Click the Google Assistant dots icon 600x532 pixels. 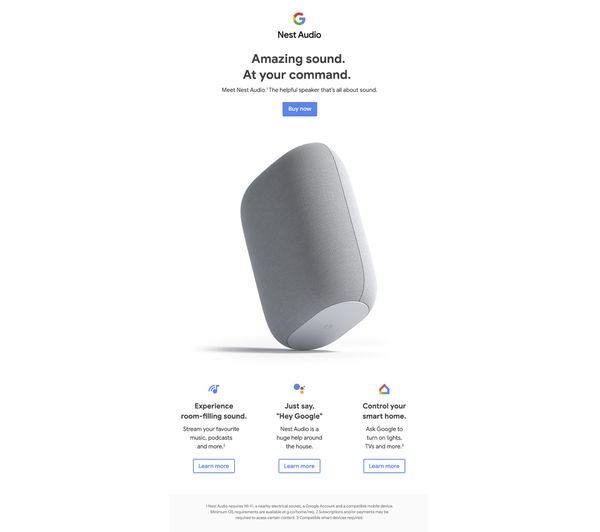pyautogui.click(x=299, y=388)
